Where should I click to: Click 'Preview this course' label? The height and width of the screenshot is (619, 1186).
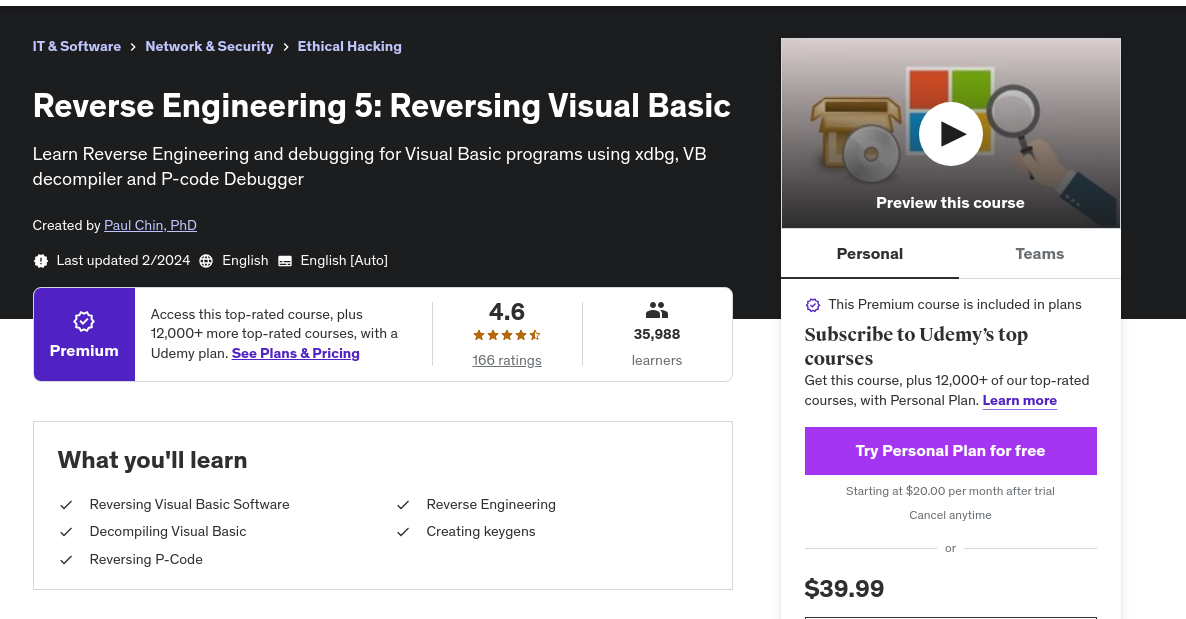click(950, 203)
